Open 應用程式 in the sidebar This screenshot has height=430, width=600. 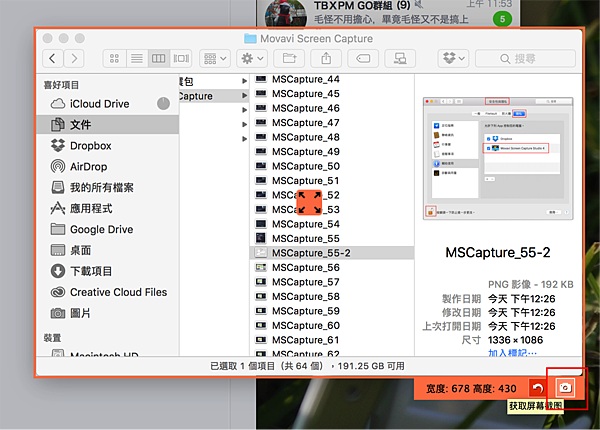[108, 208]
